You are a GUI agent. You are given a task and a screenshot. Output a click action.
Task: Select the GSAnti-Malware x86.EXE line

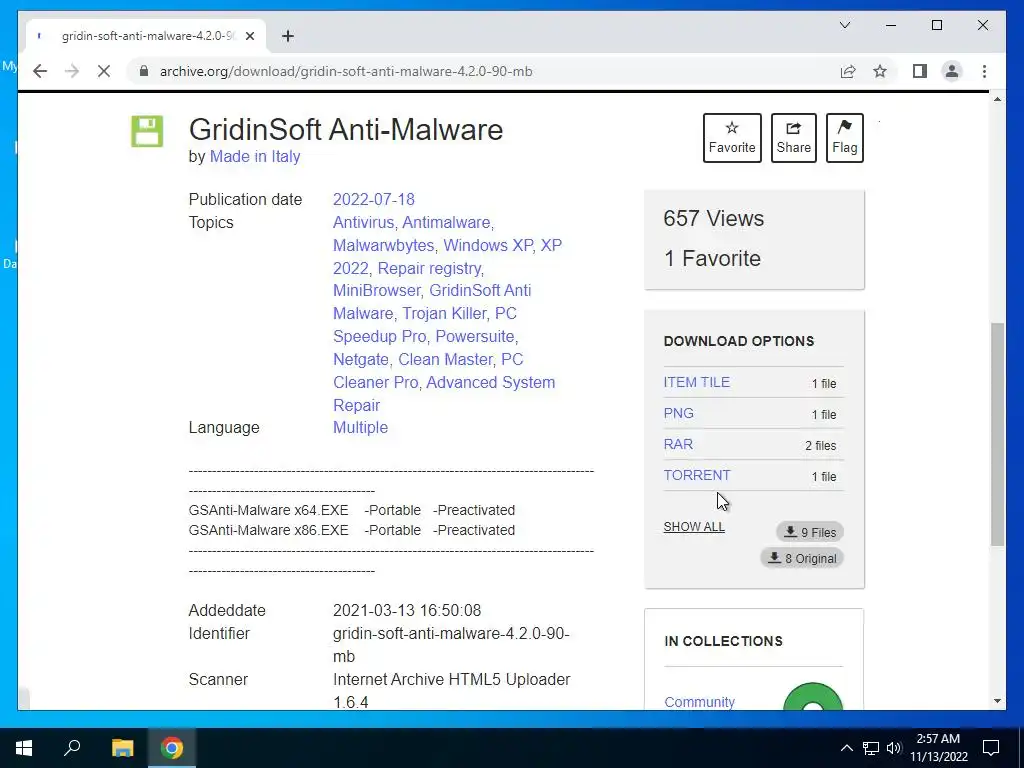click(351, 530)
